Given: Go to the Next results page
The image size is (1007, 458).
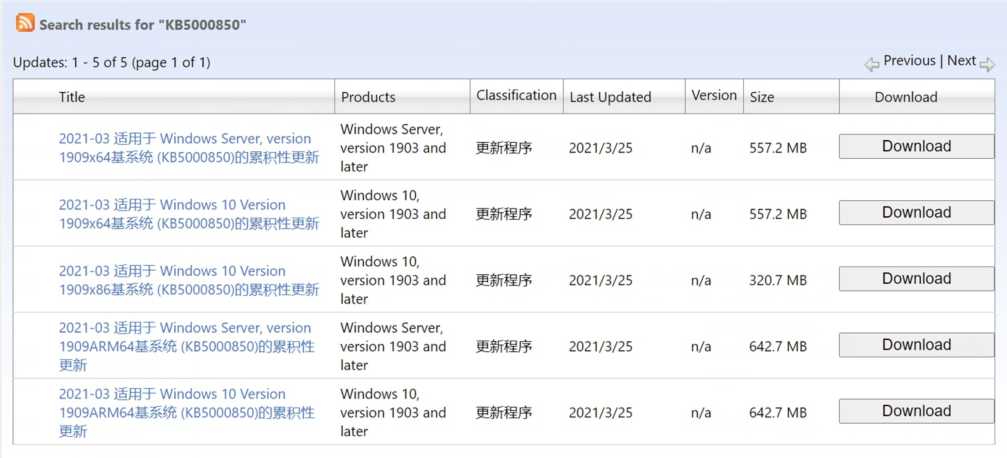Looking at the screenshot, I should tap(961, 61).
